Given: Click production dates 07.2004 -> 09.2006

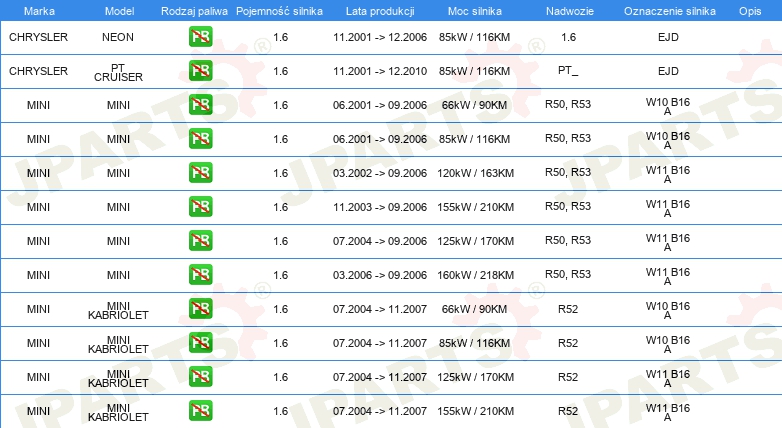Looking at the screenshot, I should tap(380, 241).
